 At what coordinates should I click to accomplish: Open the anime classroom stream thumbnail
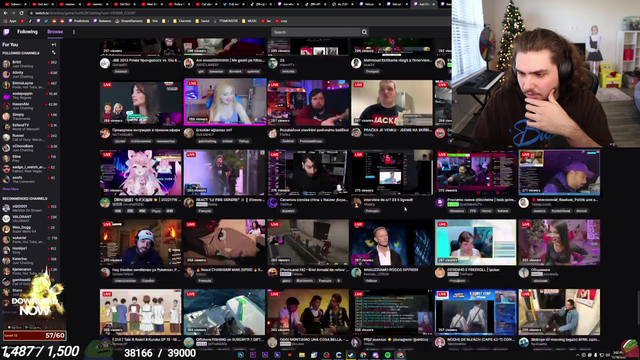[x=141, y=312]
